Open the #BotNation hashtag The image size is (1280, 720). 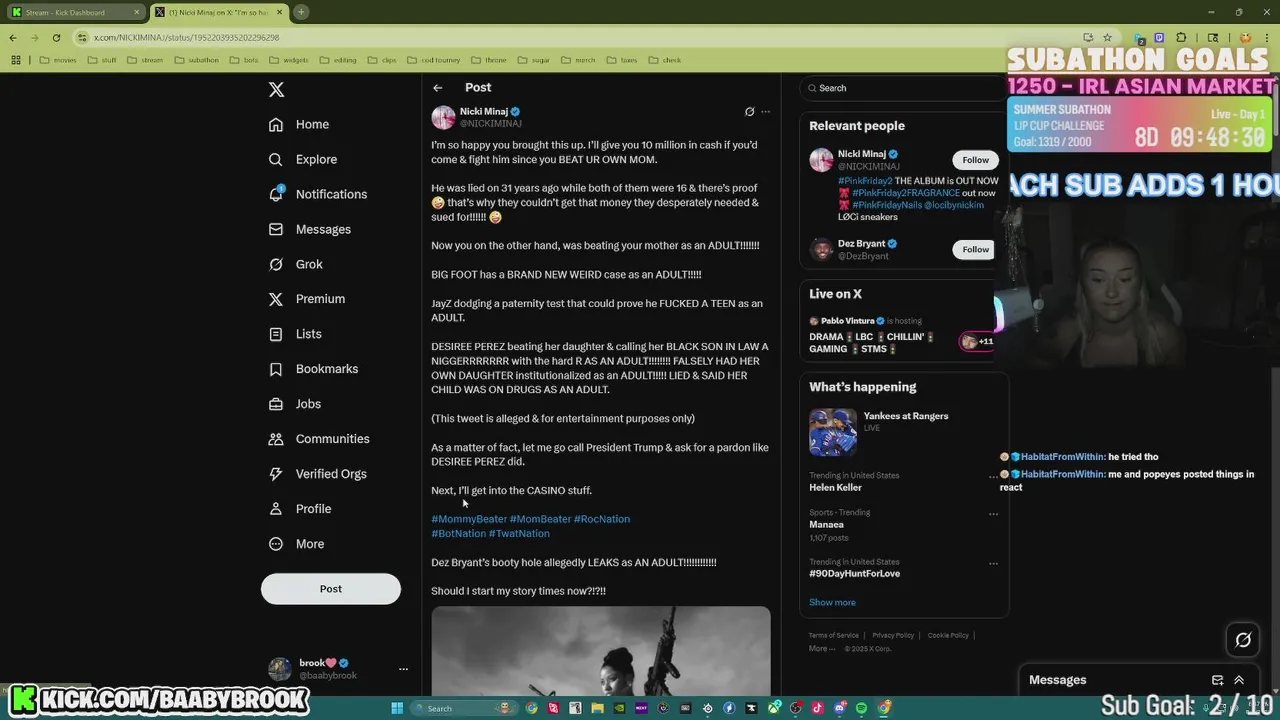click(x=458, y=534)
